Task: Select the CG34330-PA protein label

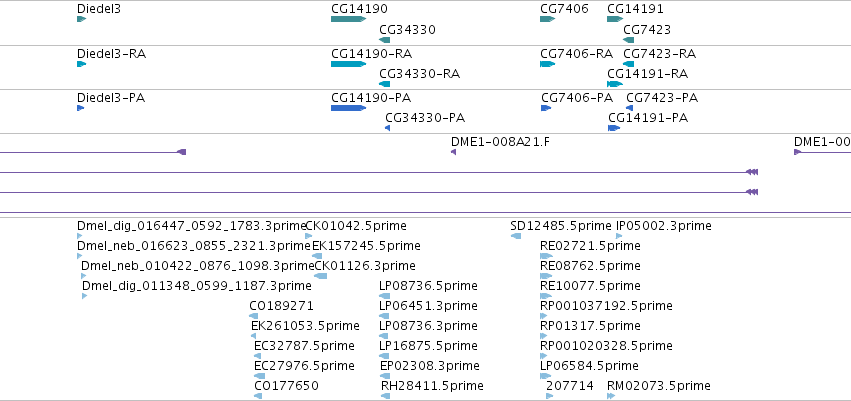Action: click(425, 118)
